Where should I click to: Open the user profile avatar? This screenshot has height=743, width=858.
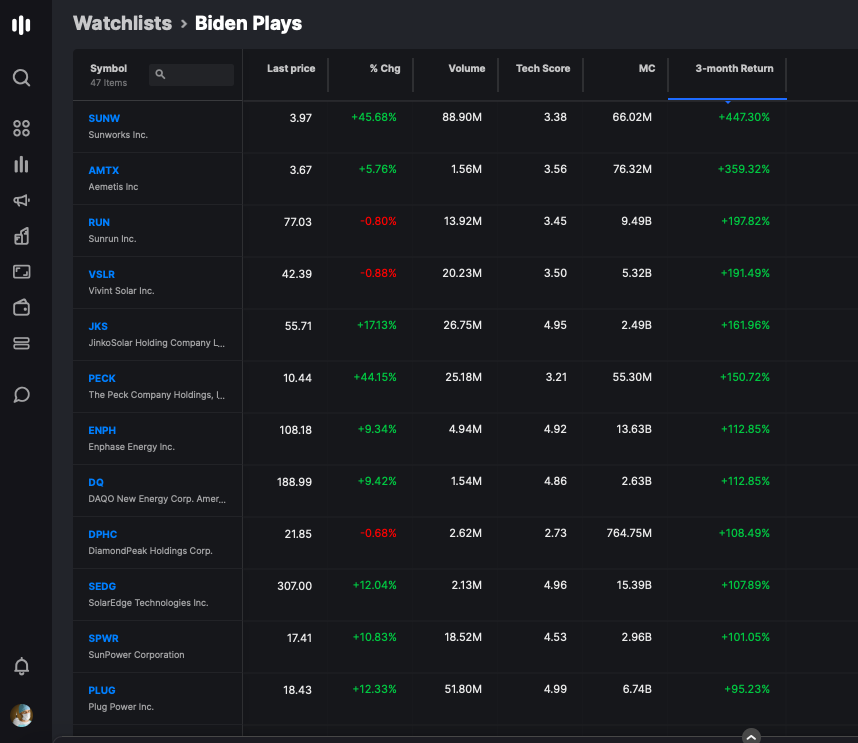point(21,715)
